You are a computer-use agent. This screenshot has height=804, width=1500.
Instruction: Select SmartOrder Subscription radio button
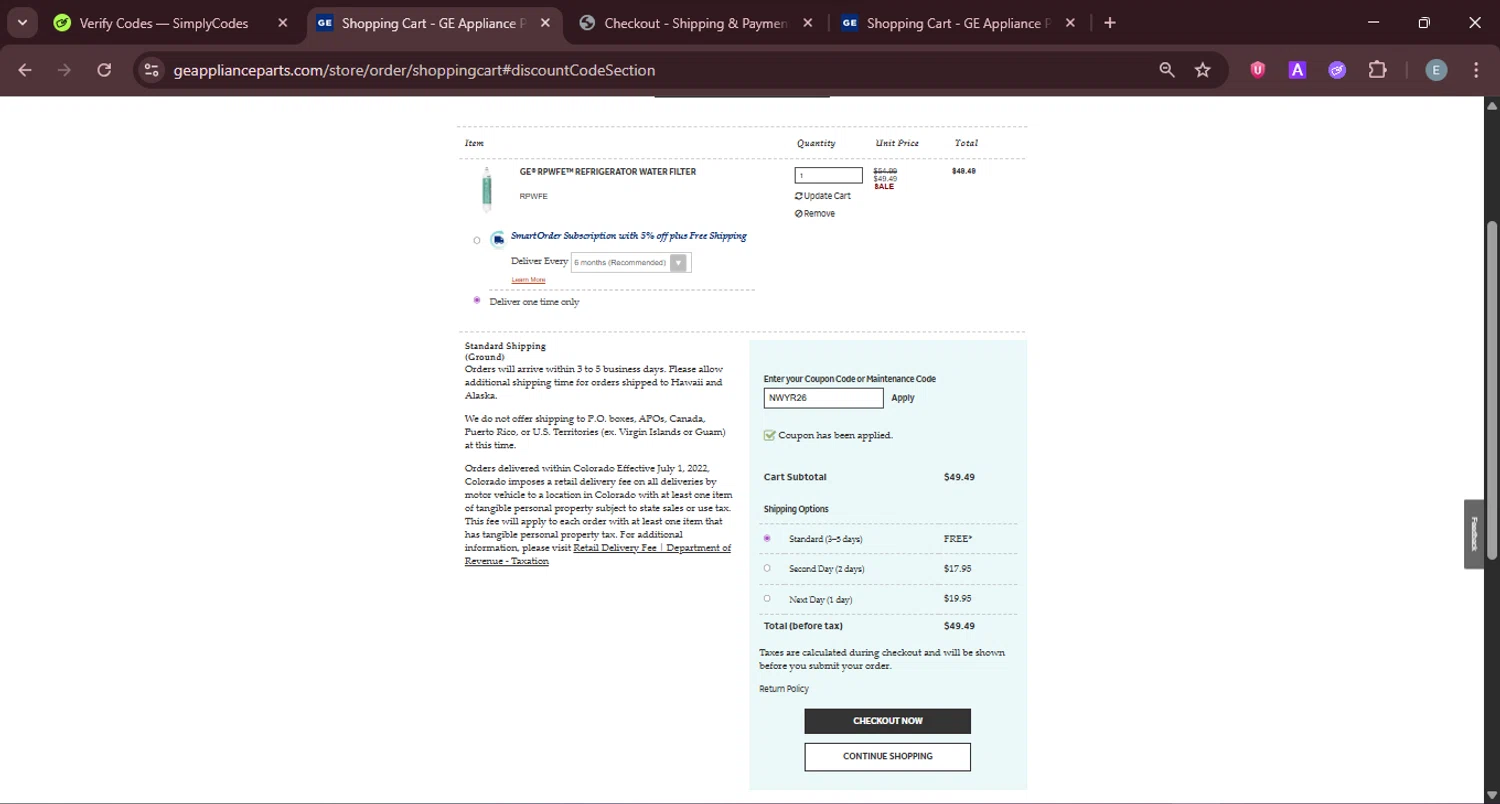click(x=477, y=240)
